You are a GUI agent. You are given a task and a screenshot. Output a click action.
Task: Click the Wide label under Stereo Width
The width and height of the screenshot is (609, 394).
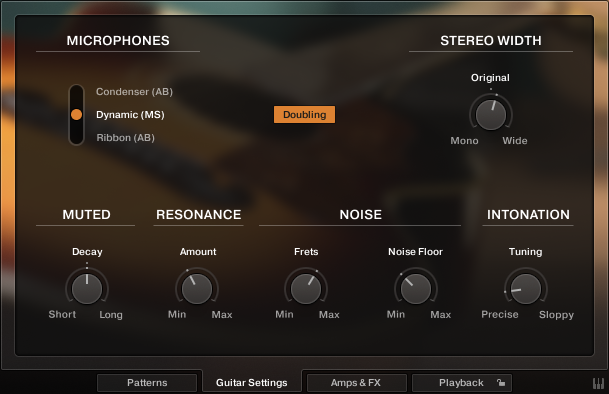click(515, 141)
